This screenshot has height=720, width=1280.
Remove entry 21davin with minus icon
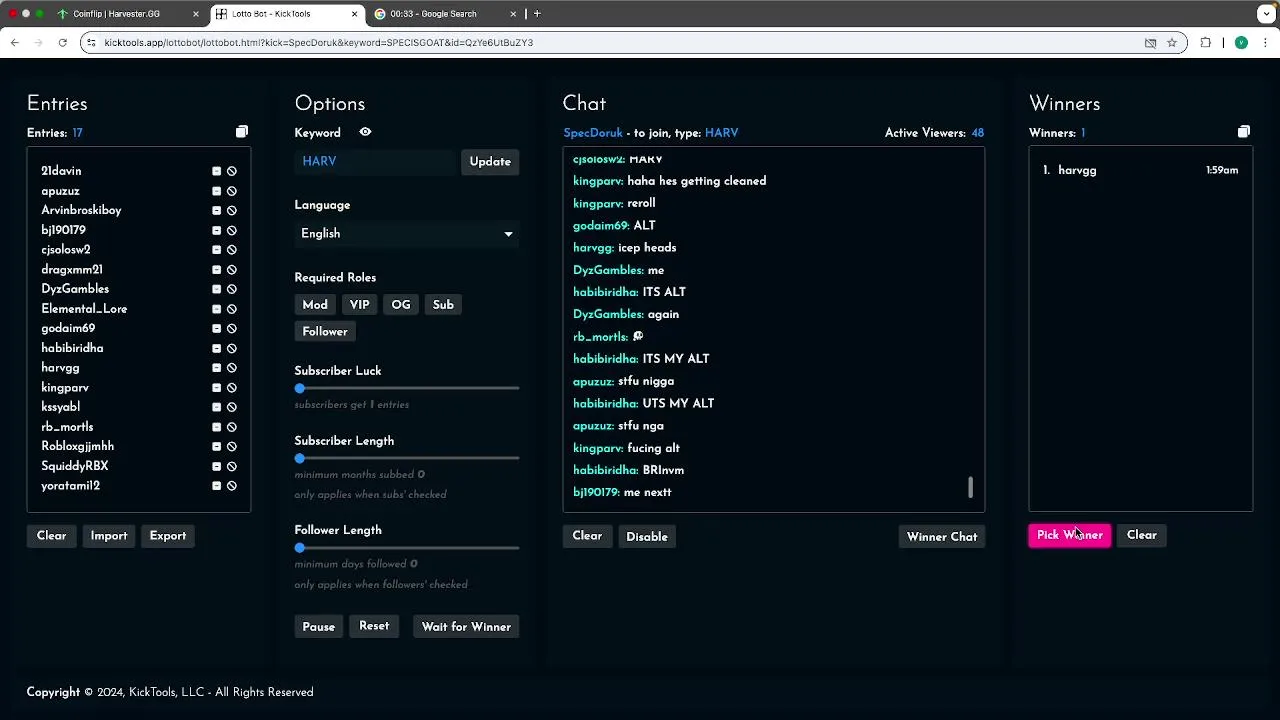pos(216,171)
